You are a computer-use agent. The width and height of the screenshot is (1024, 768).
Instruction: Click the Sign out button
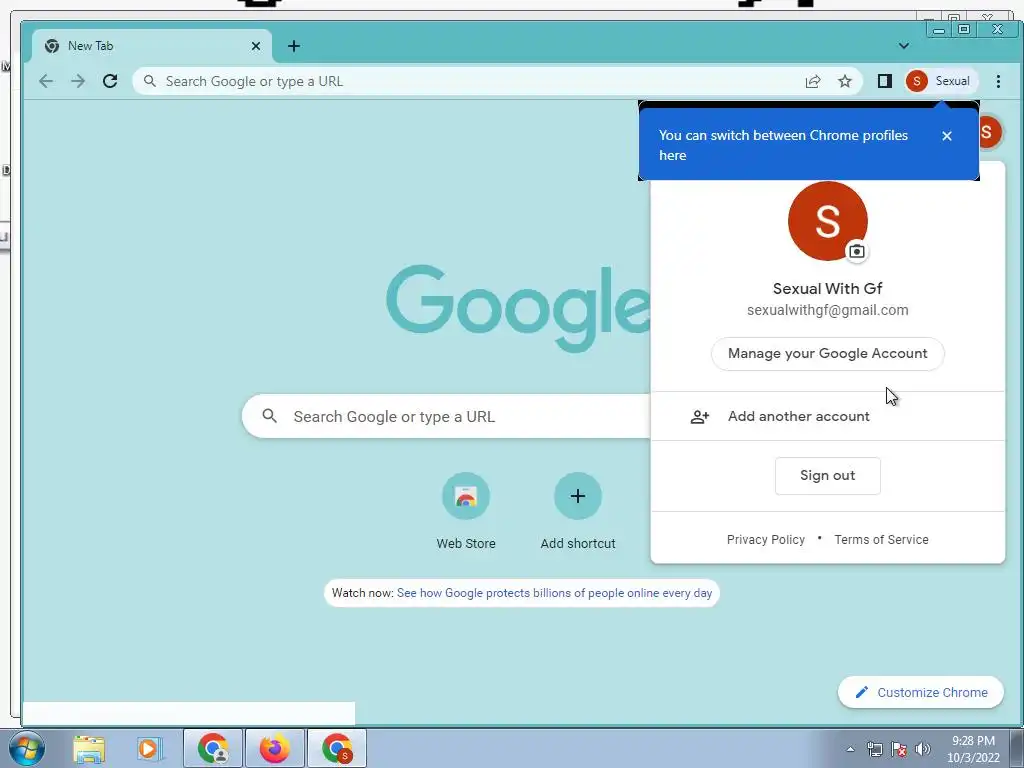pos(827,475)
